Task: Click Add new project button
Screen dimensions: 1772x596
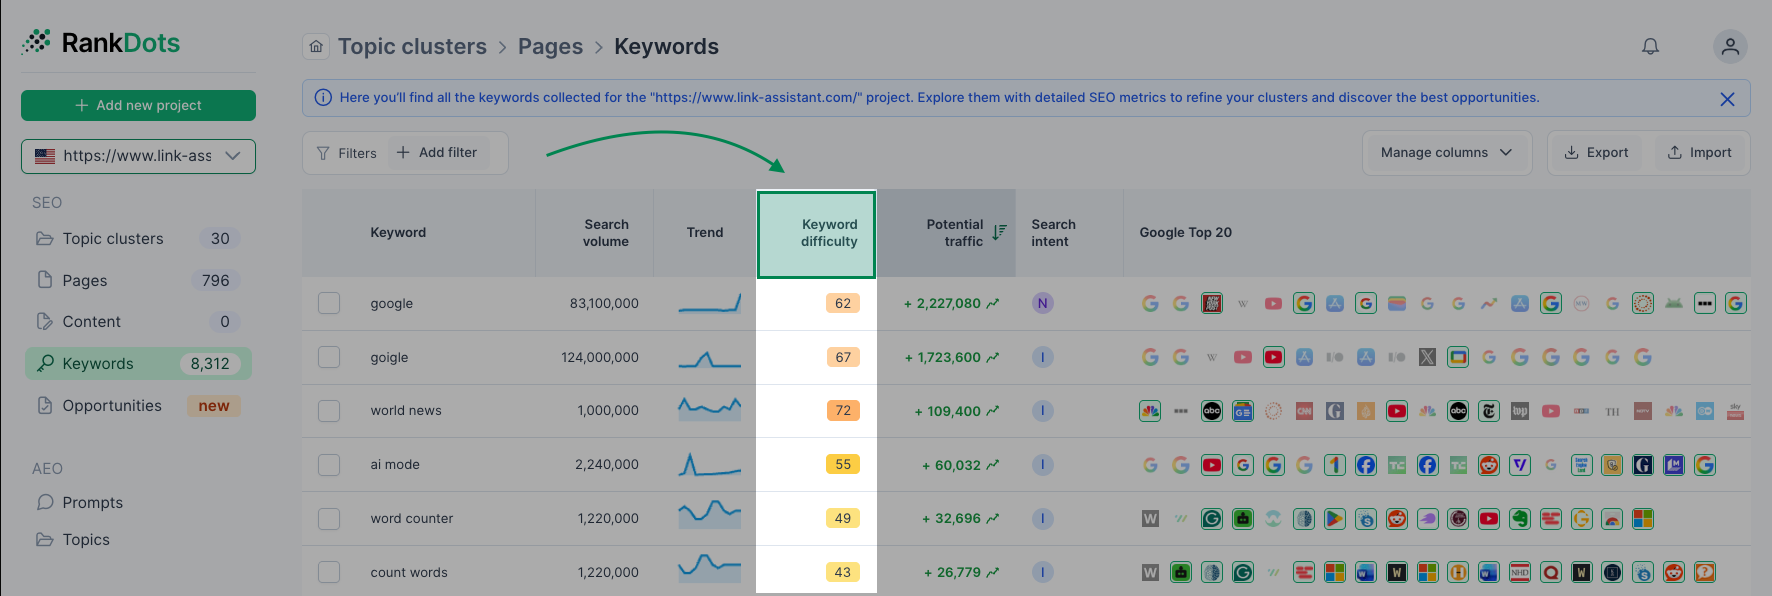Action: [138, 105]
